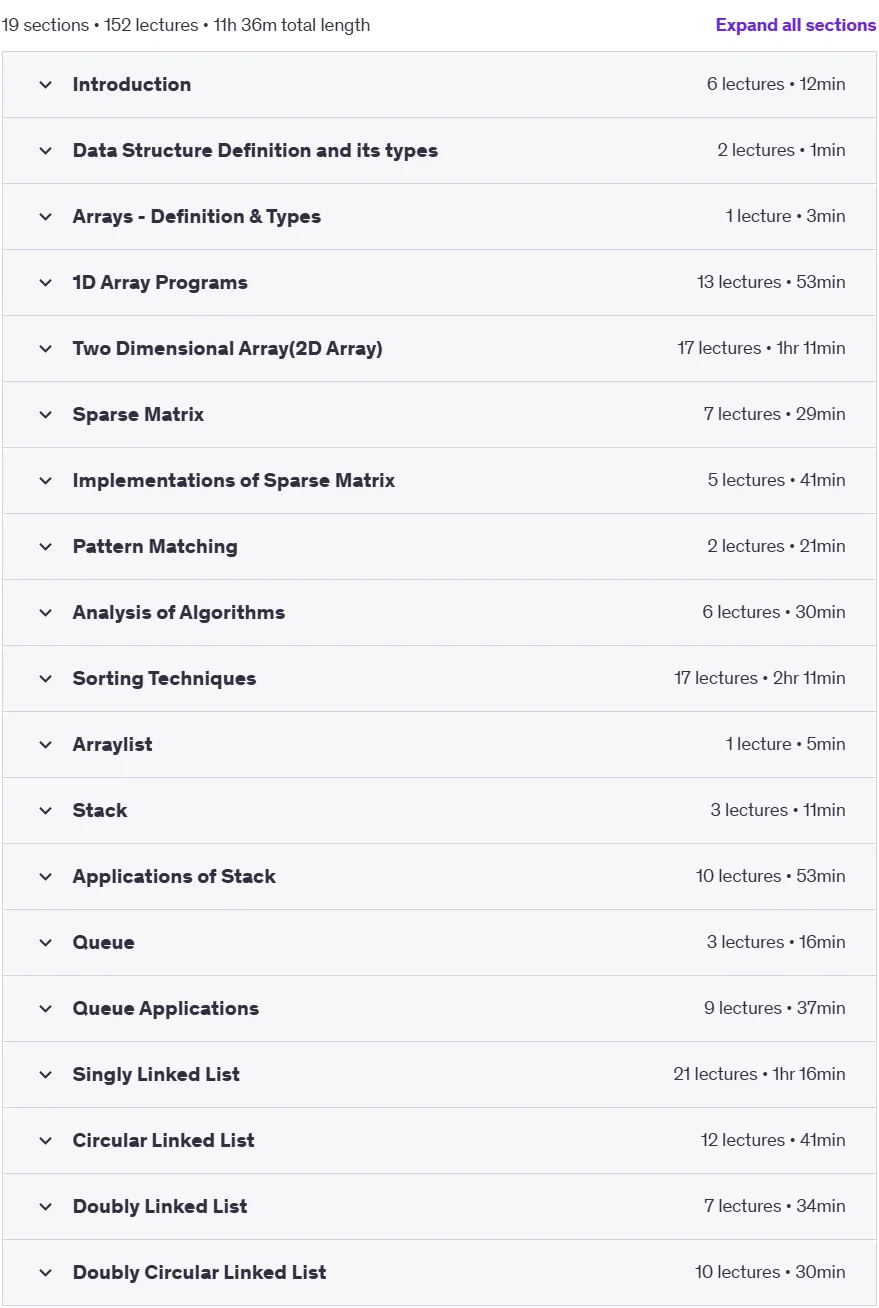The image size is (879, 1308).
Task: Click chevron beside Data Structure Definition and its types
Action: click(45, 151)
